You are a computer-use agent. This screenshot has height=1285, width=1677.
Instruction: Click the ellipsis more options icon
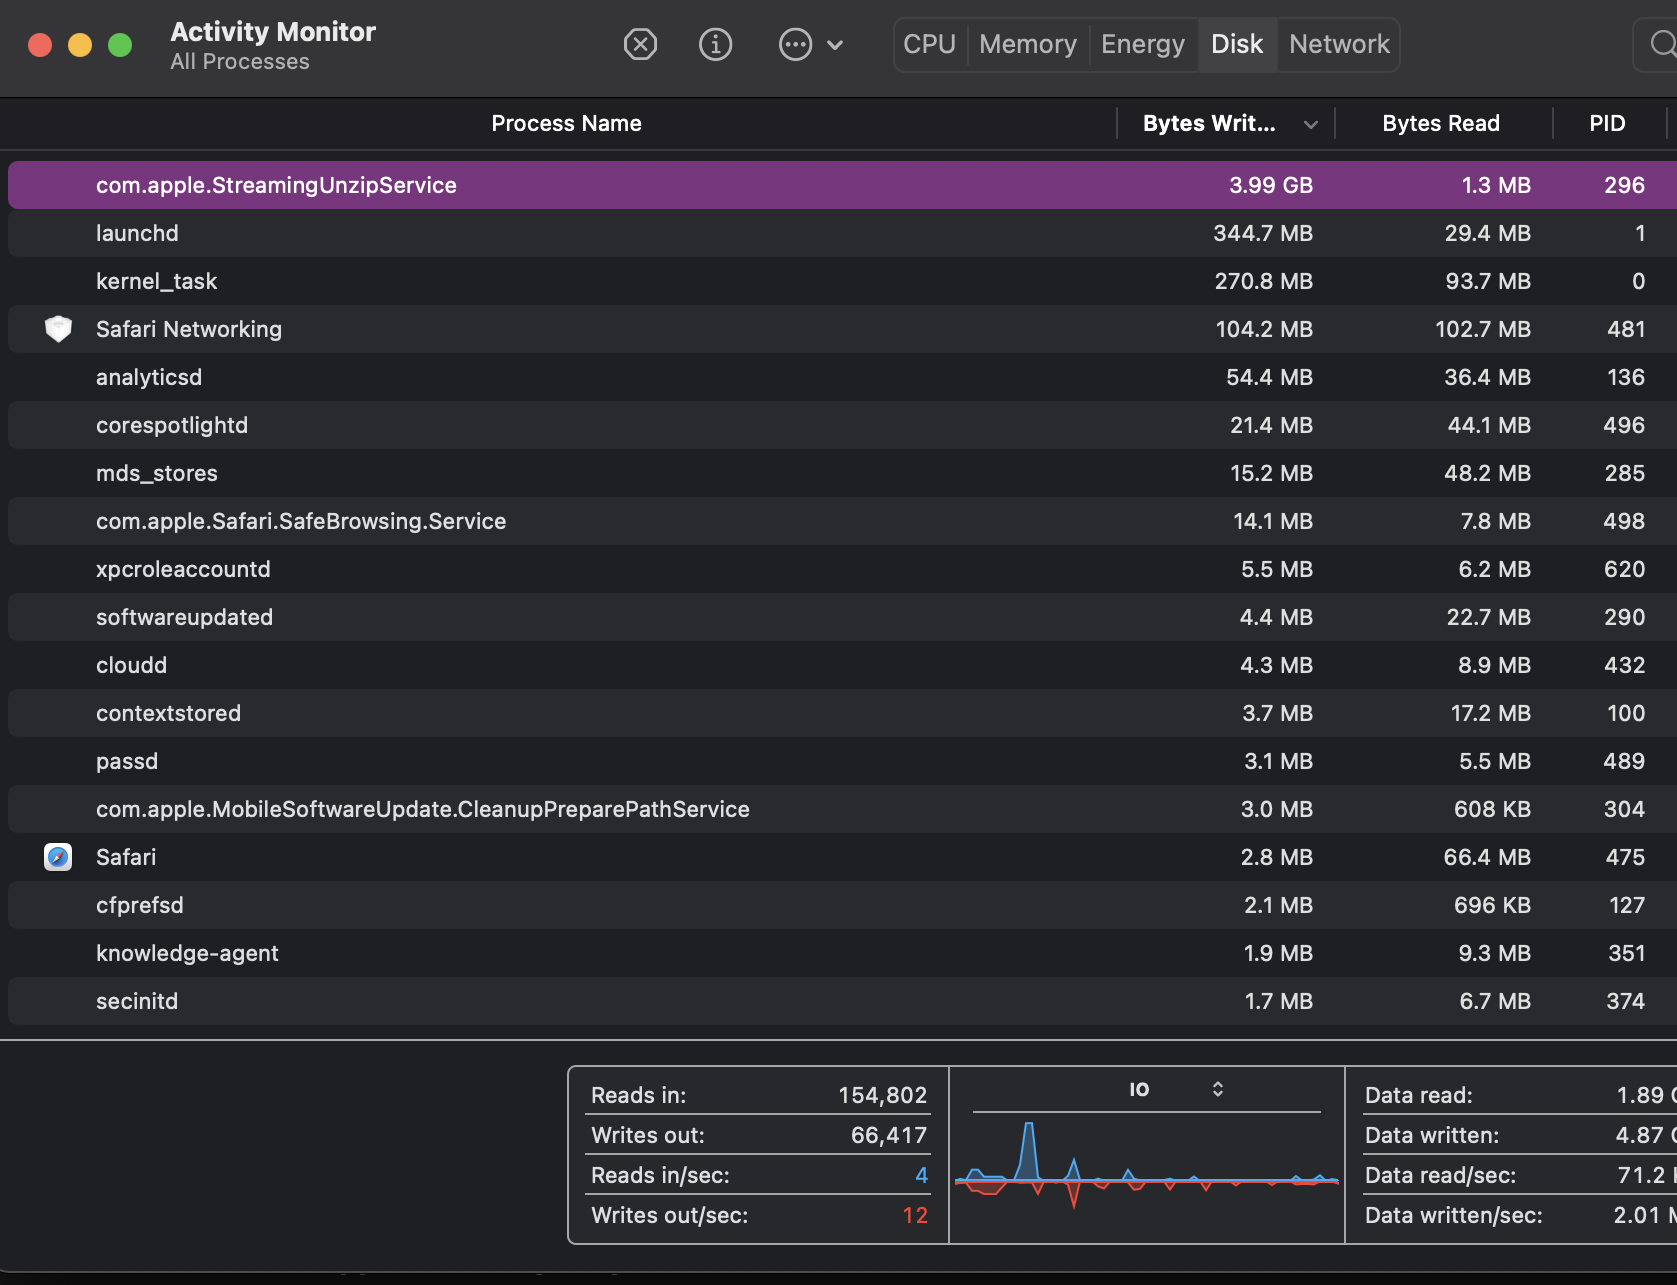point(795,44)
